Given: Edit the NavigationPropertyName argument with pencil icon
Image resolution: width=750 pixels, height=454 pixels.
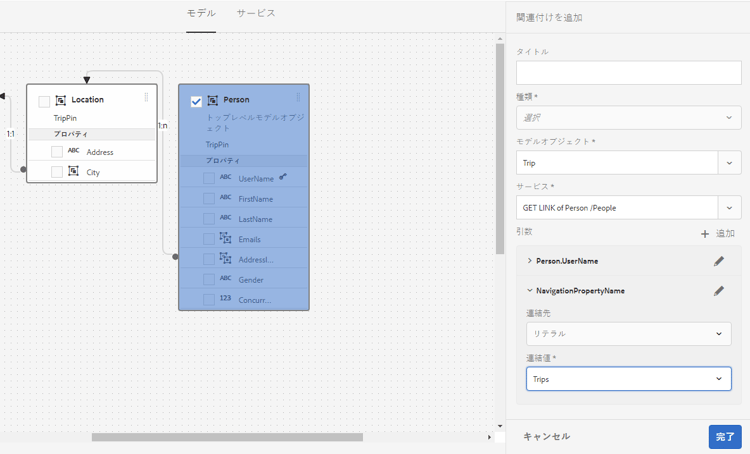Looking at the screenshot, I should [x=718, y=291].
